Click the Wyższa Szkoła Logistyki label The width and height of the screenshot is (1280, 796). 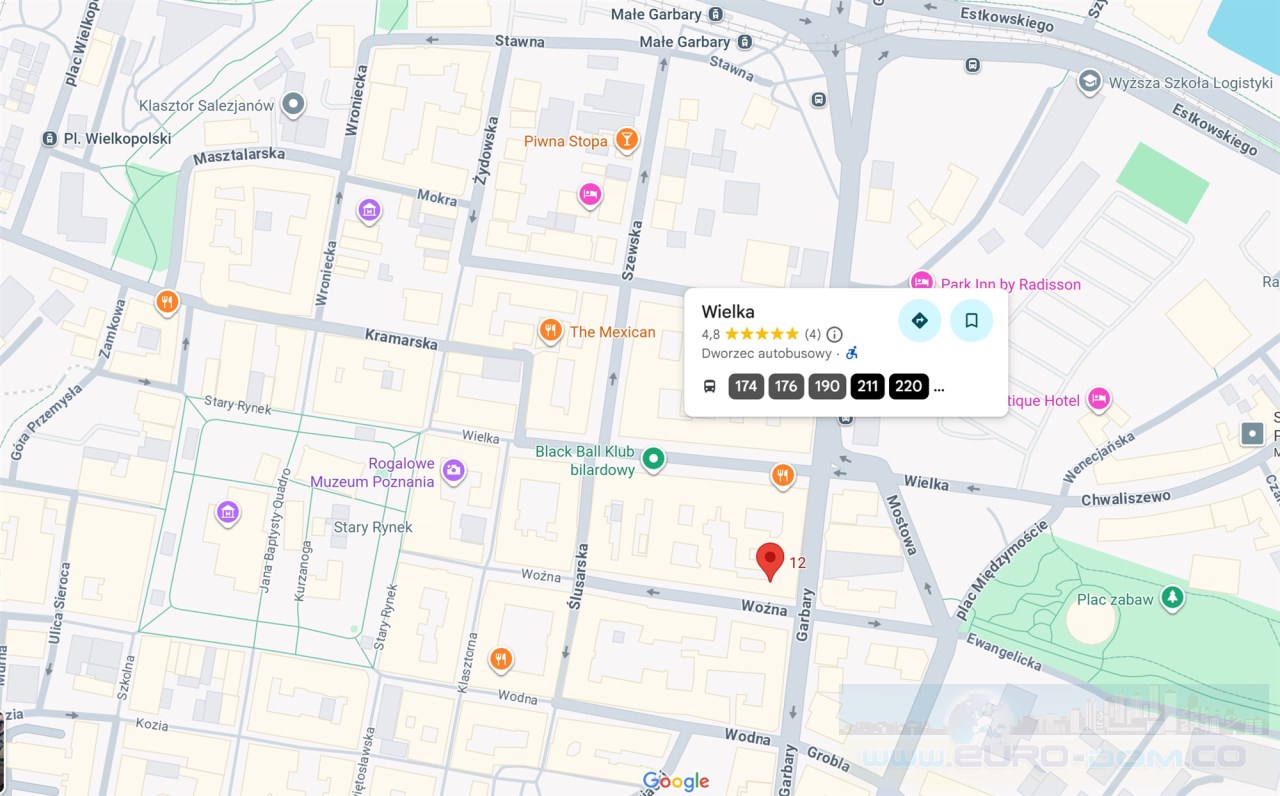coord(1190,83)
